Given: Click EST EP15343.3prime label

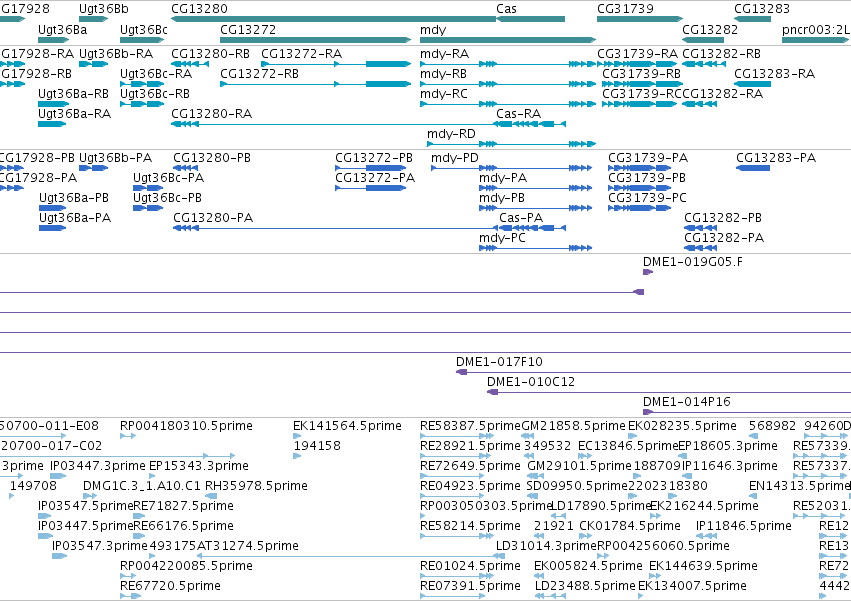Looking at the screenshot, I should click(x=199, y=466).
